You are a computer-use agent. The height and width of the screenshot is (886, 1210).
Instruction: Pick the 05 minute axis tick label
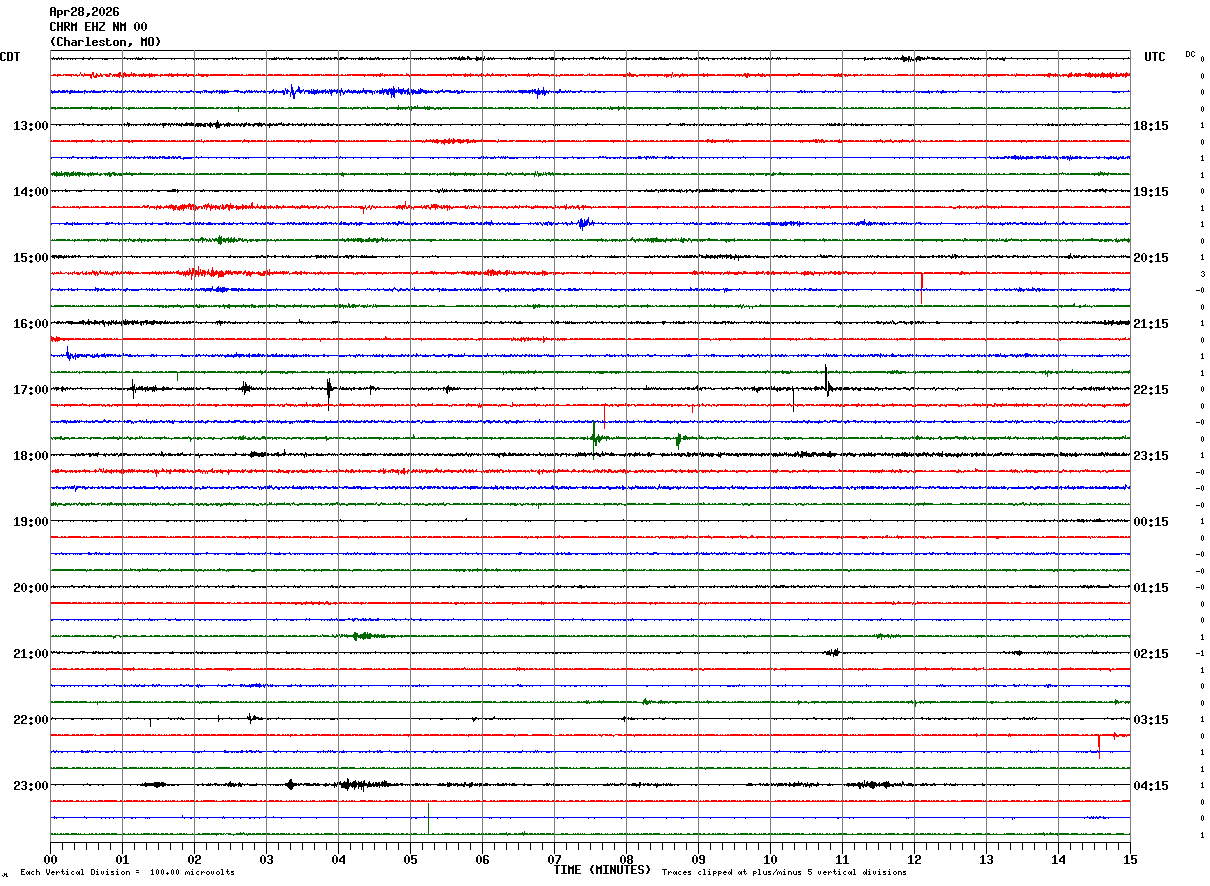pos(410,859)
